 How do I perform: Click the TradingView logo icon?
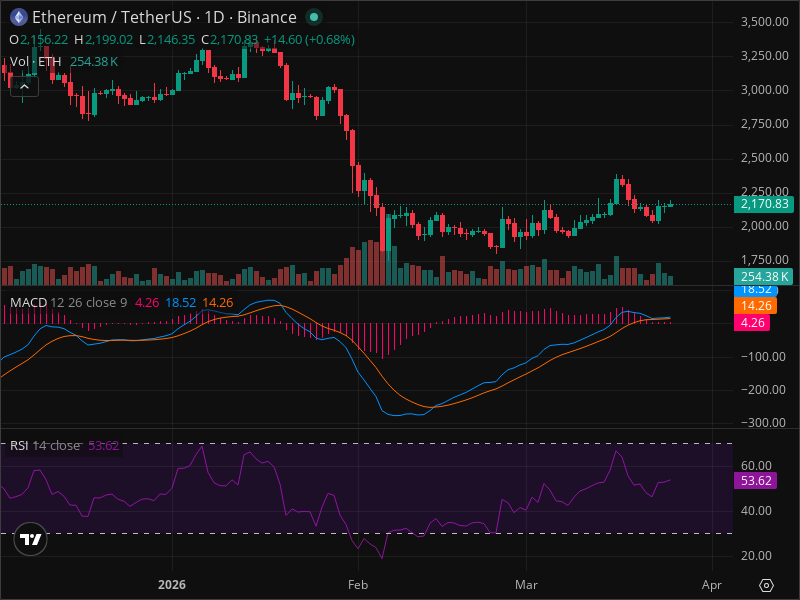[31, 539]
